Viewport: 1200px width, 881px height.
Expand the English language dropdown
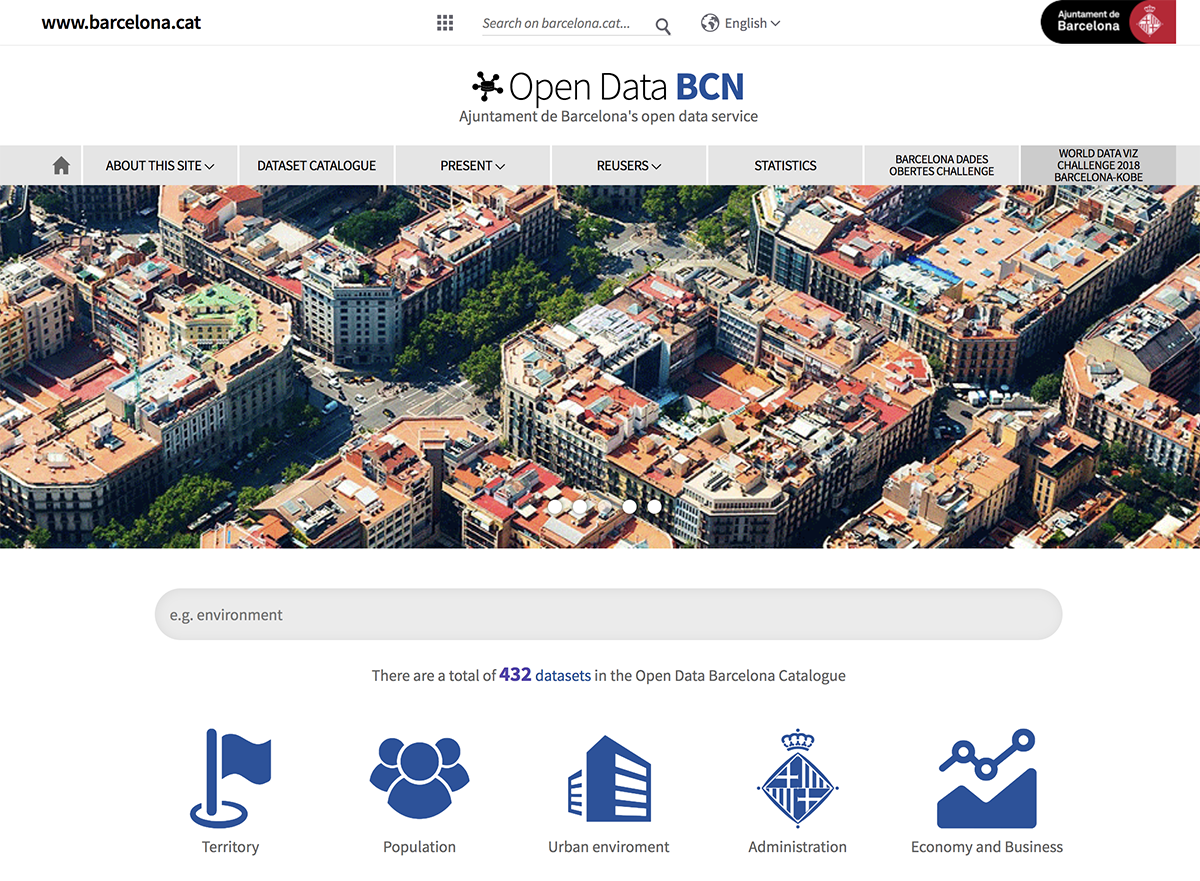click(x=741, y=23)
